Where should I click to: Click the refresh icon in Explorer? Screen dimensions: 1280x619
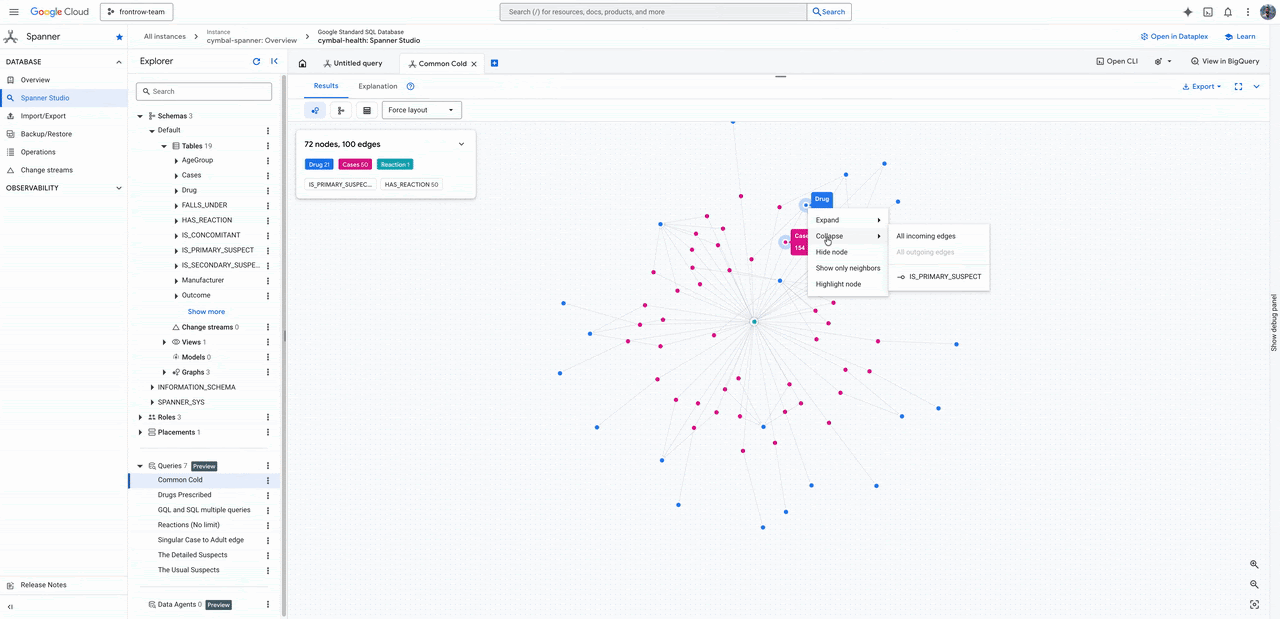pyautogui.click(x=256, y=61)
